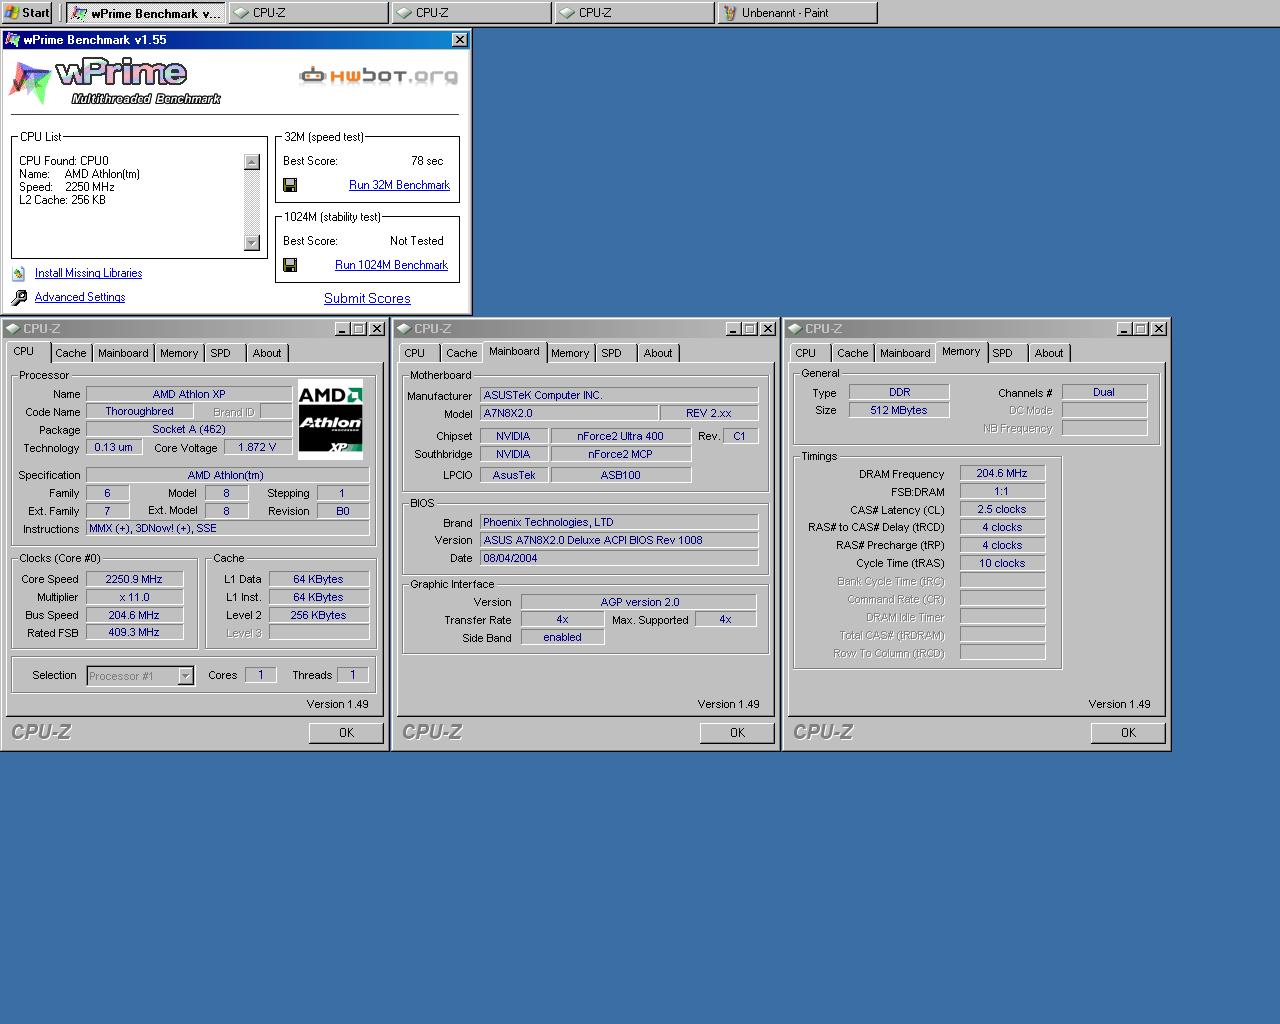
Task: Click the 32M Best Score 78 sec
Action: [427, 161]
